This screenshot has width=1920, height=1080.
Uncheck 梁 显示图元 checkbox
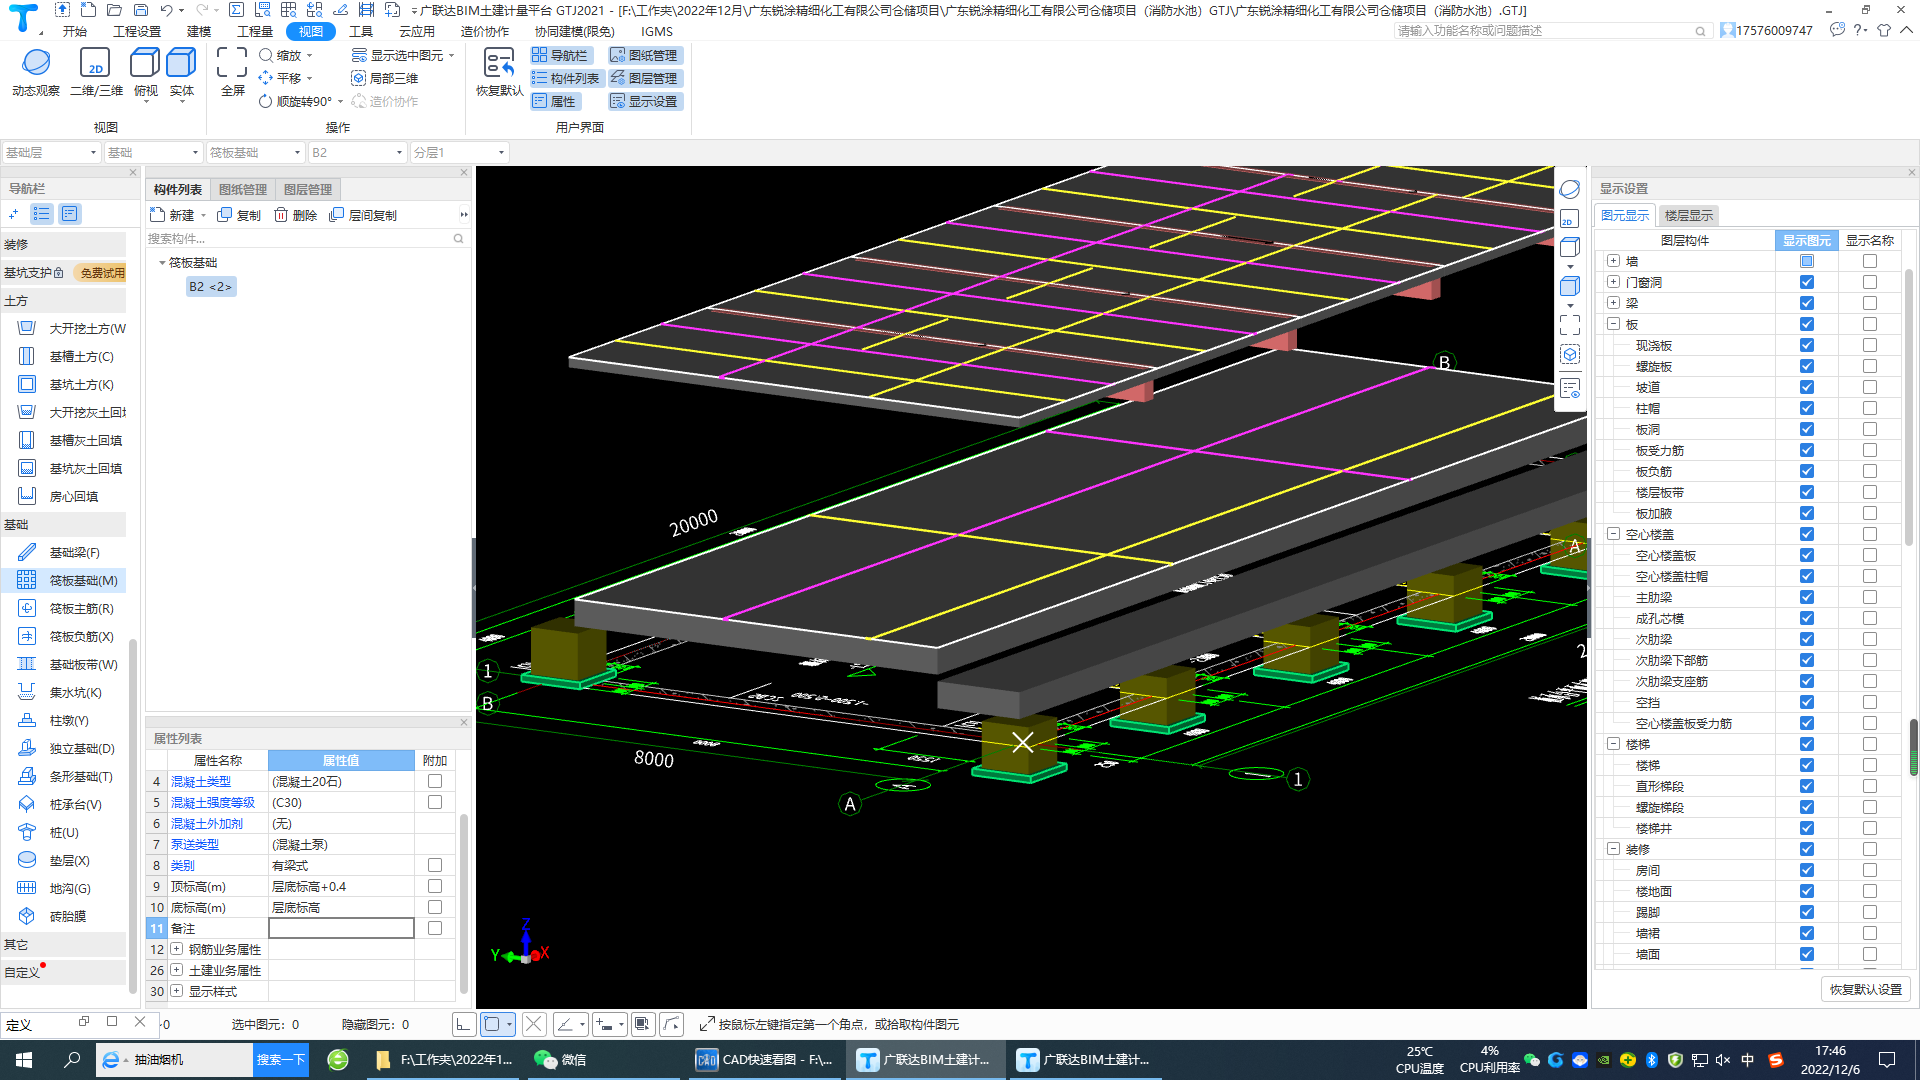(1806, 303)
